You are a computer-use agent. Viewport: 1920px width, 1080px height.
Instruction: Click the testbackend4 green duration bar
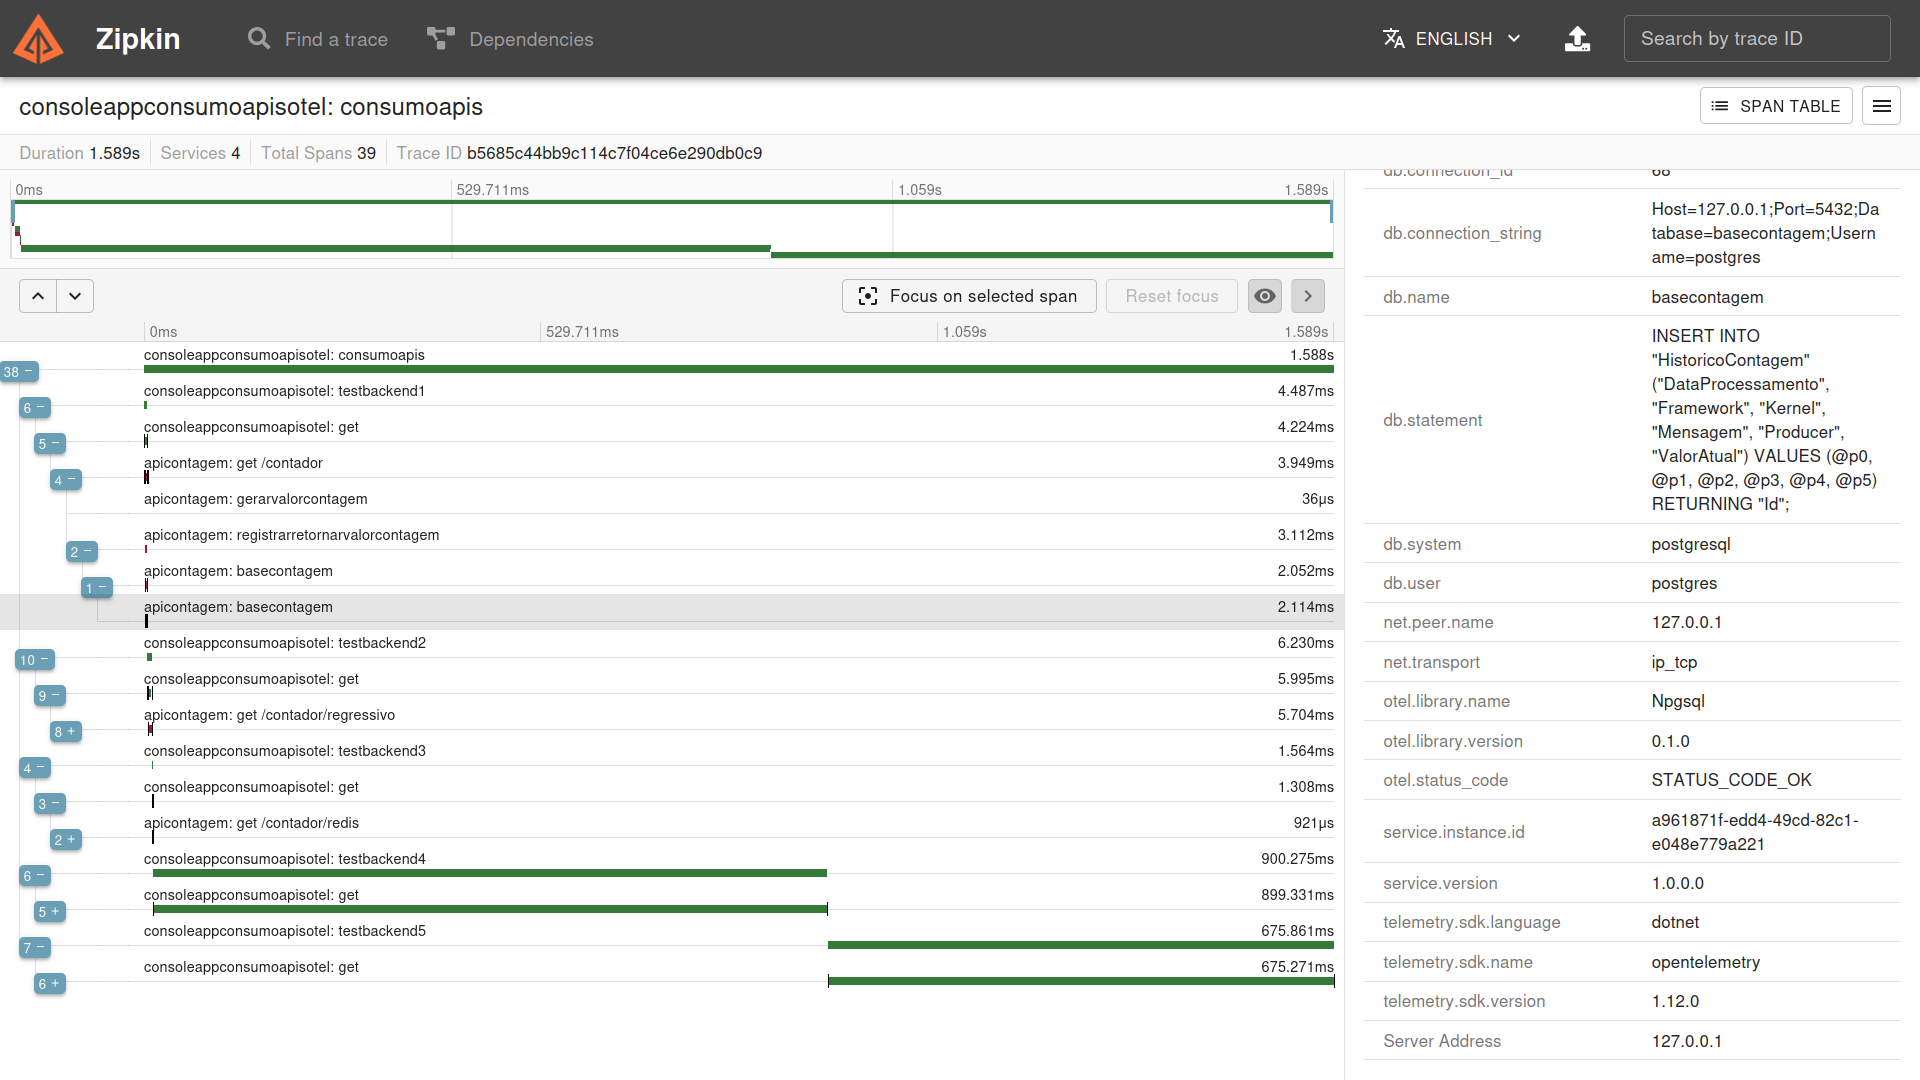tap(489, 873)
